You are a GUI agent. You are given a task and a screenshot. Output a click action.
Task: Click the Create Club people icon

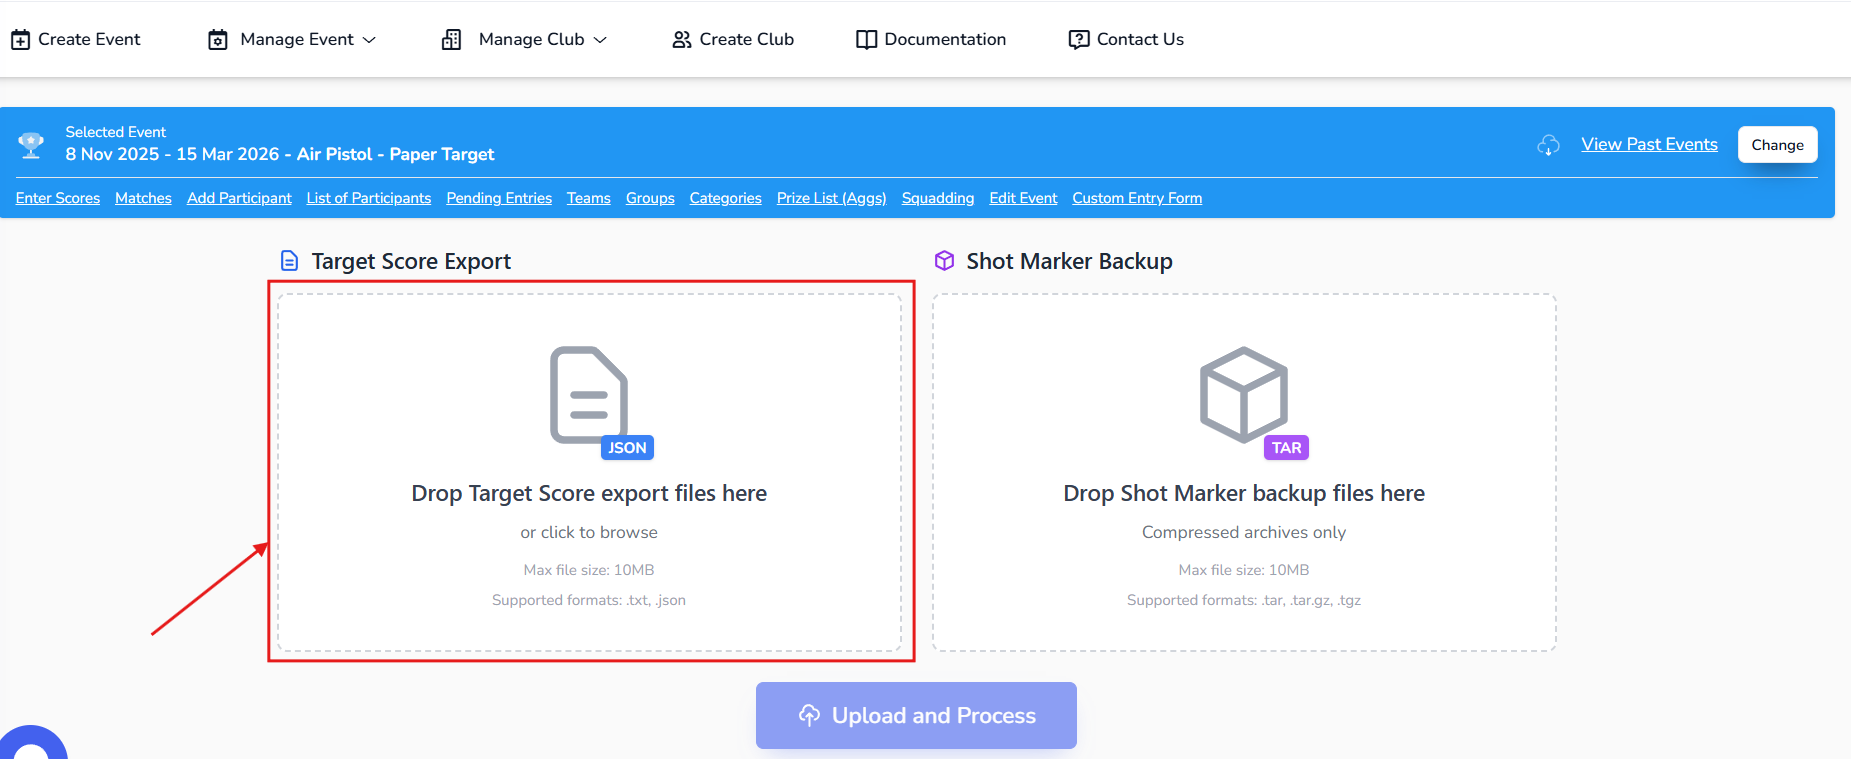[x=682, y=40]
